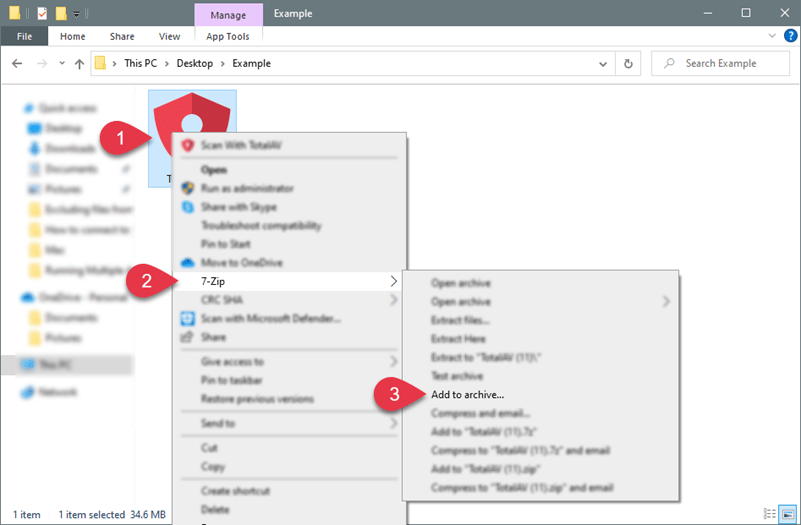This screenshot has width=801, height=525.
Task: Click This PC in the address path
Action: click(140, 63)
